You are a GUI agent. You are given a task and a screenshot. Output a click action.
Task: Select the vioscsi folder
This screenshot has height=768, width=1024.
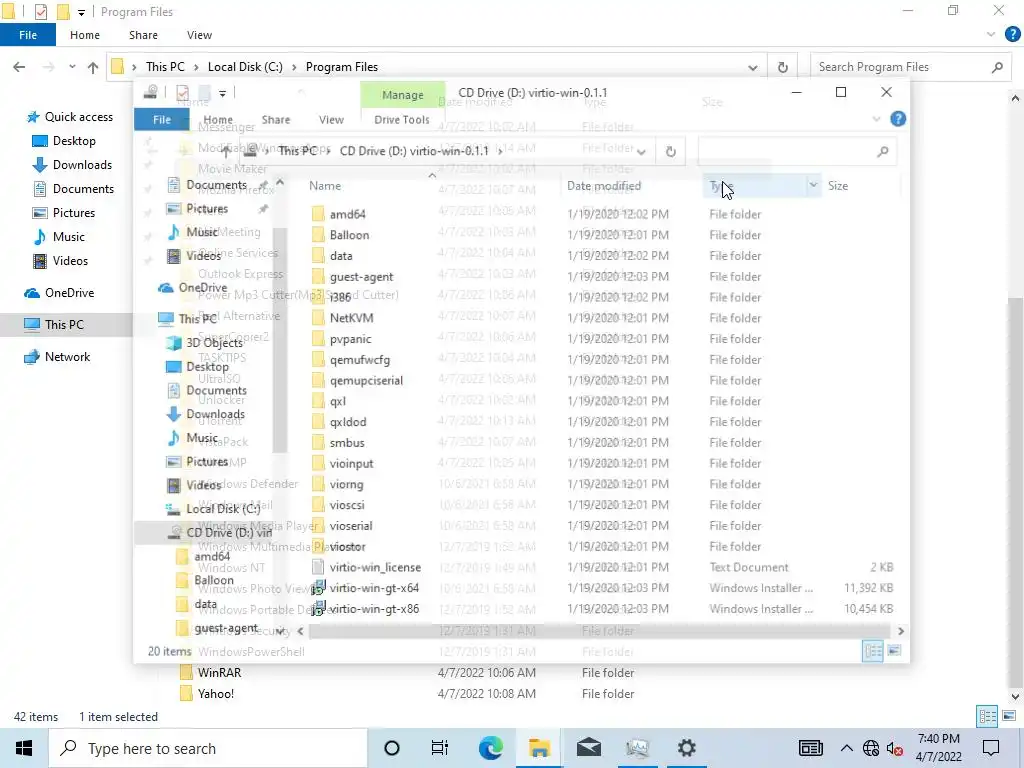tap(347, 505)
